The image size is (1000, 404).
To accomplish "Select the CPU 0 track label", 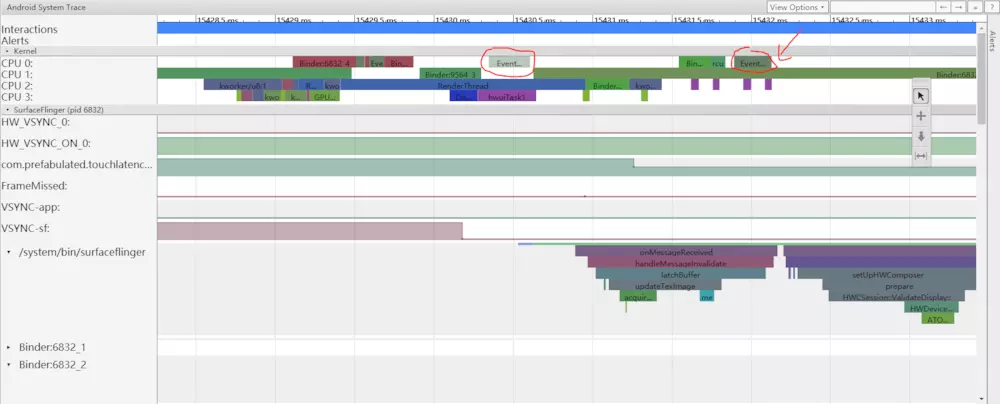I will click(x=17, y=63).
